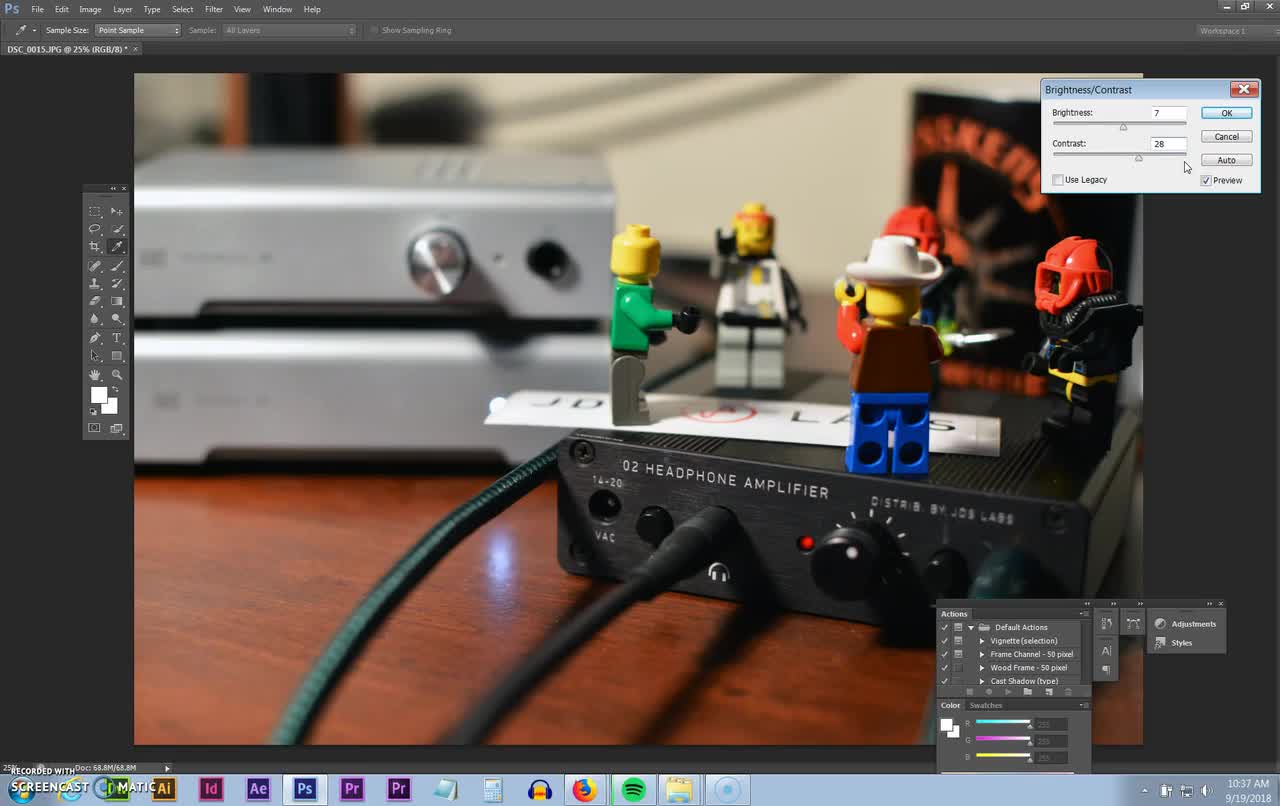The image size is (1280, 806).
Task: Reset default foreground and background colors
Action: (94, 411)
